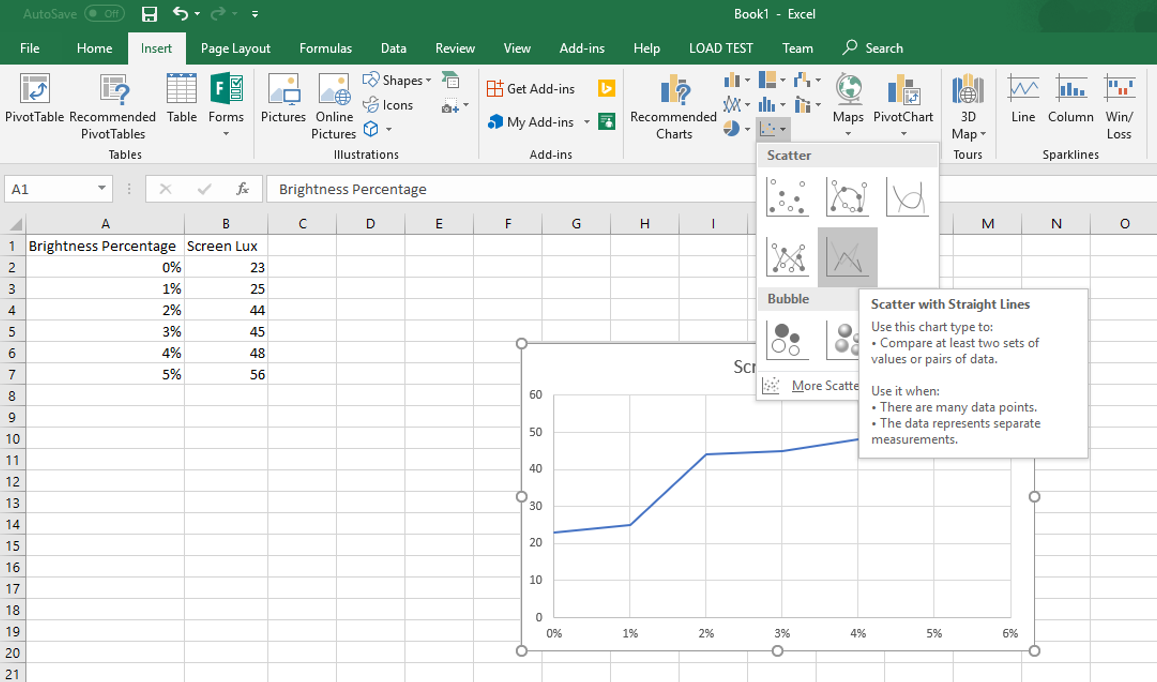Open the Name Box dropdown
The image size is (1157, 682).
tap(99, 188)
